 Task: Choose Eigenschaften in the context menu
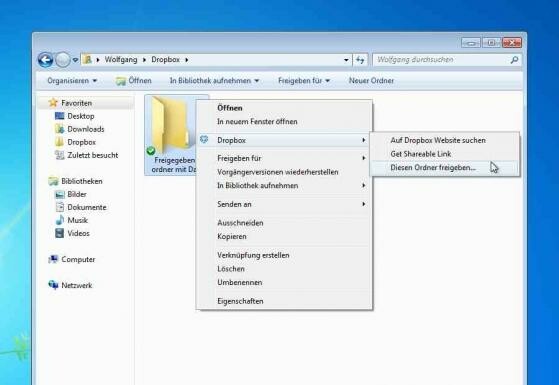click(284, 301)
